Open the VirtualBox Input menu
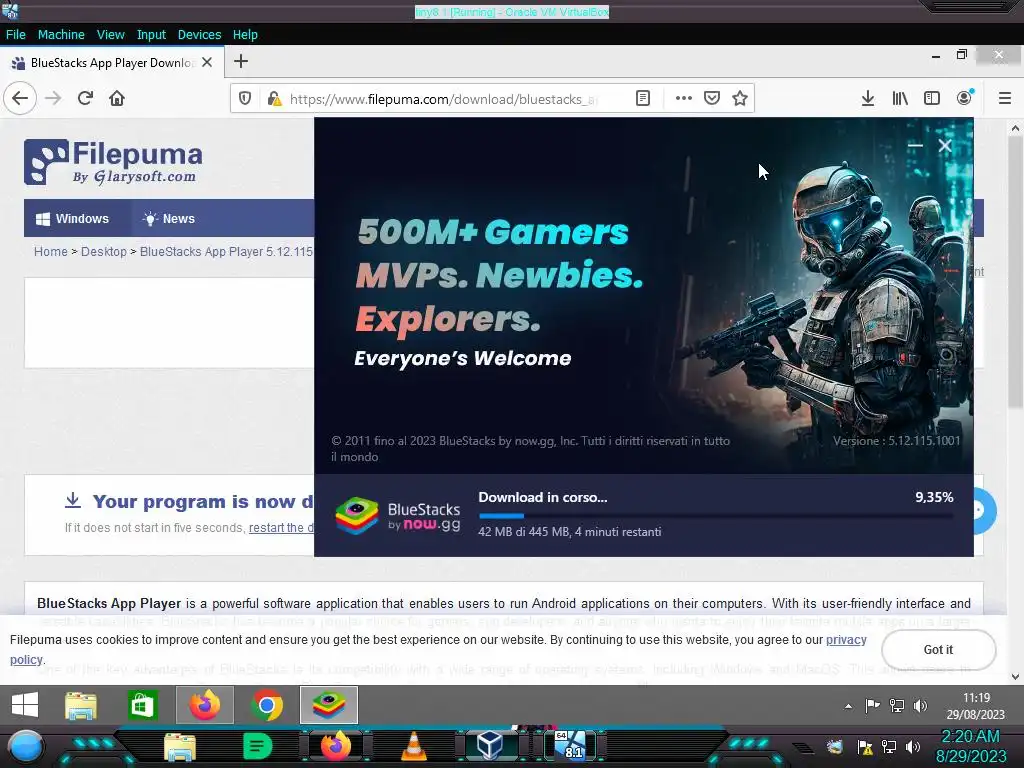The image size is (1024, 768). (151, 35)
